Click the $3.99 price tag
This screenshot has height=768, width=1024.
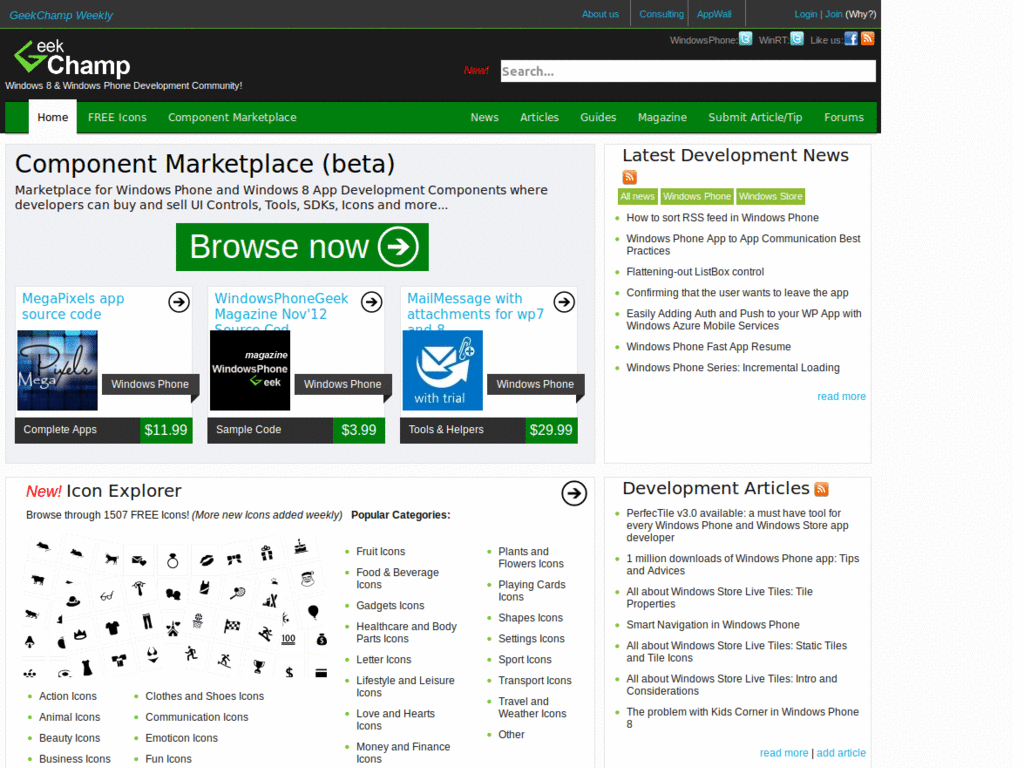pos(359,430)
